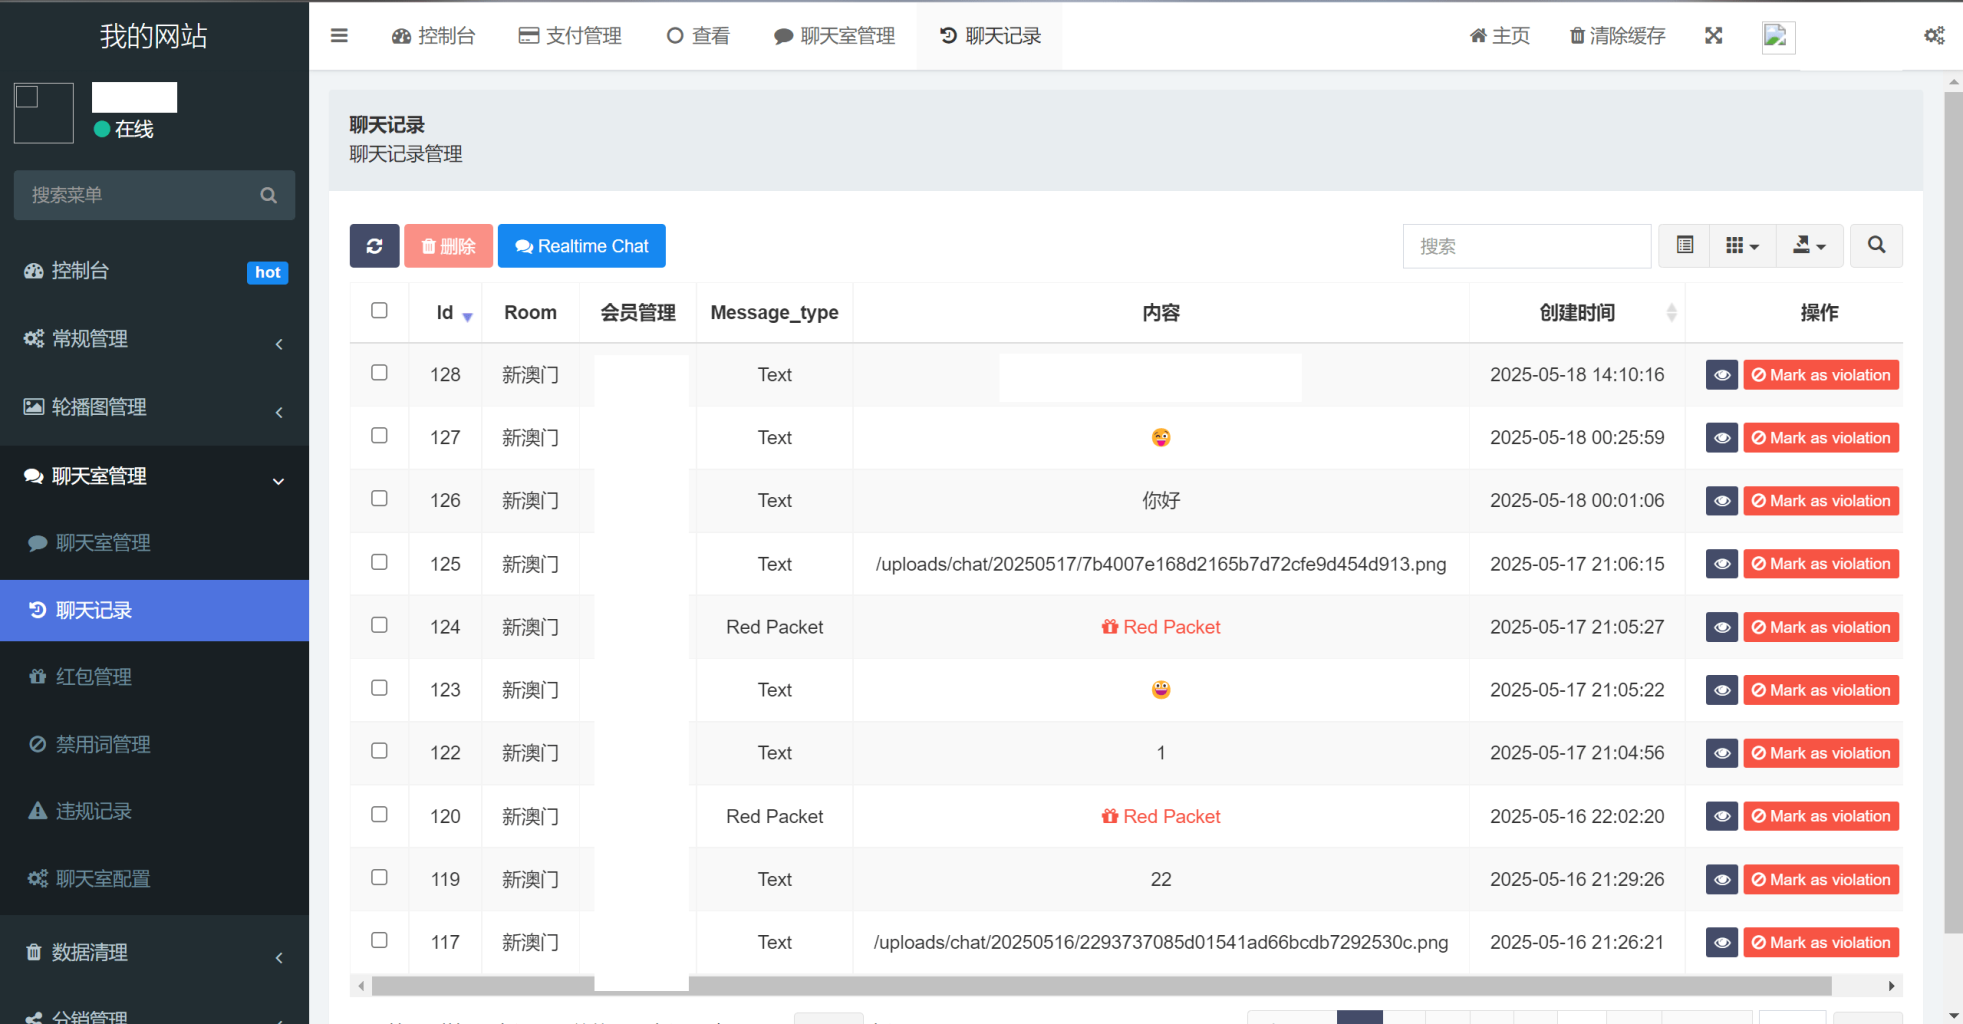Open the table detail view icon

click(x=1684, y=246)
